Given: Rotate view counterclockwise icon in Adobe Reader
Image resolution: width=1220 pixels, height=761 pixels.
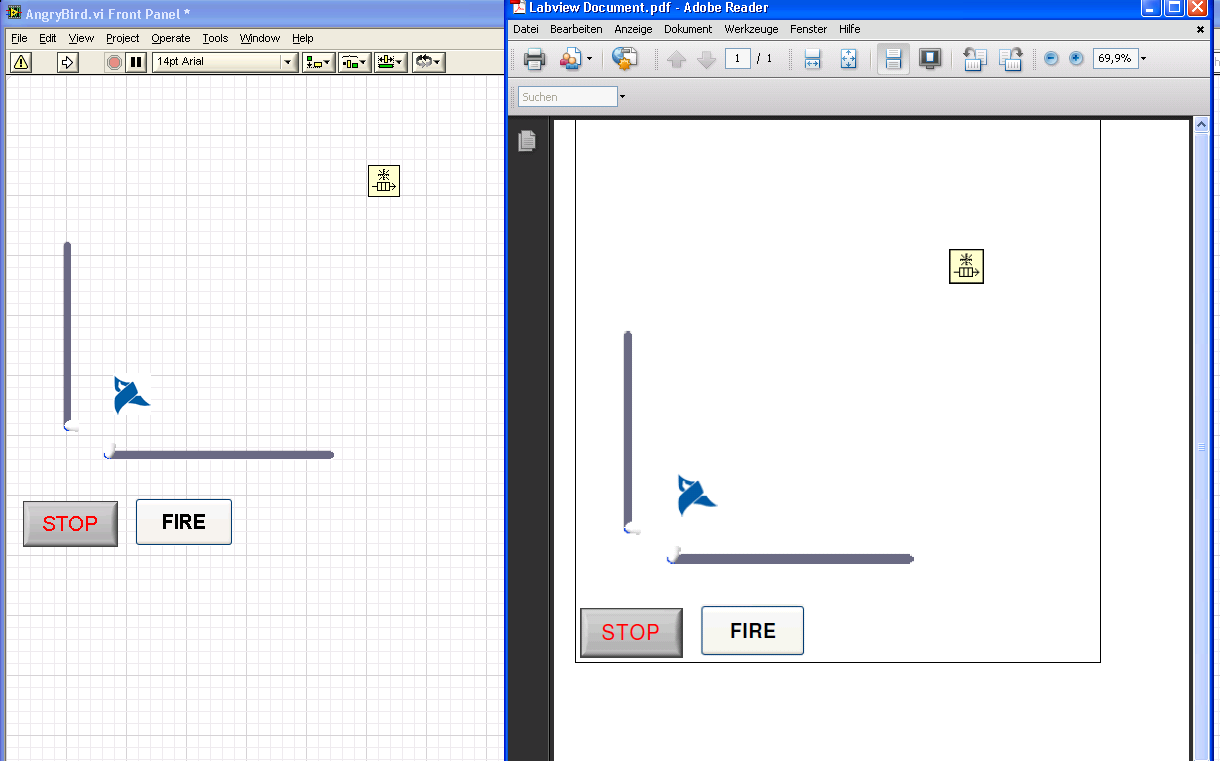Looking at the screenshot, I should (975, 59).
